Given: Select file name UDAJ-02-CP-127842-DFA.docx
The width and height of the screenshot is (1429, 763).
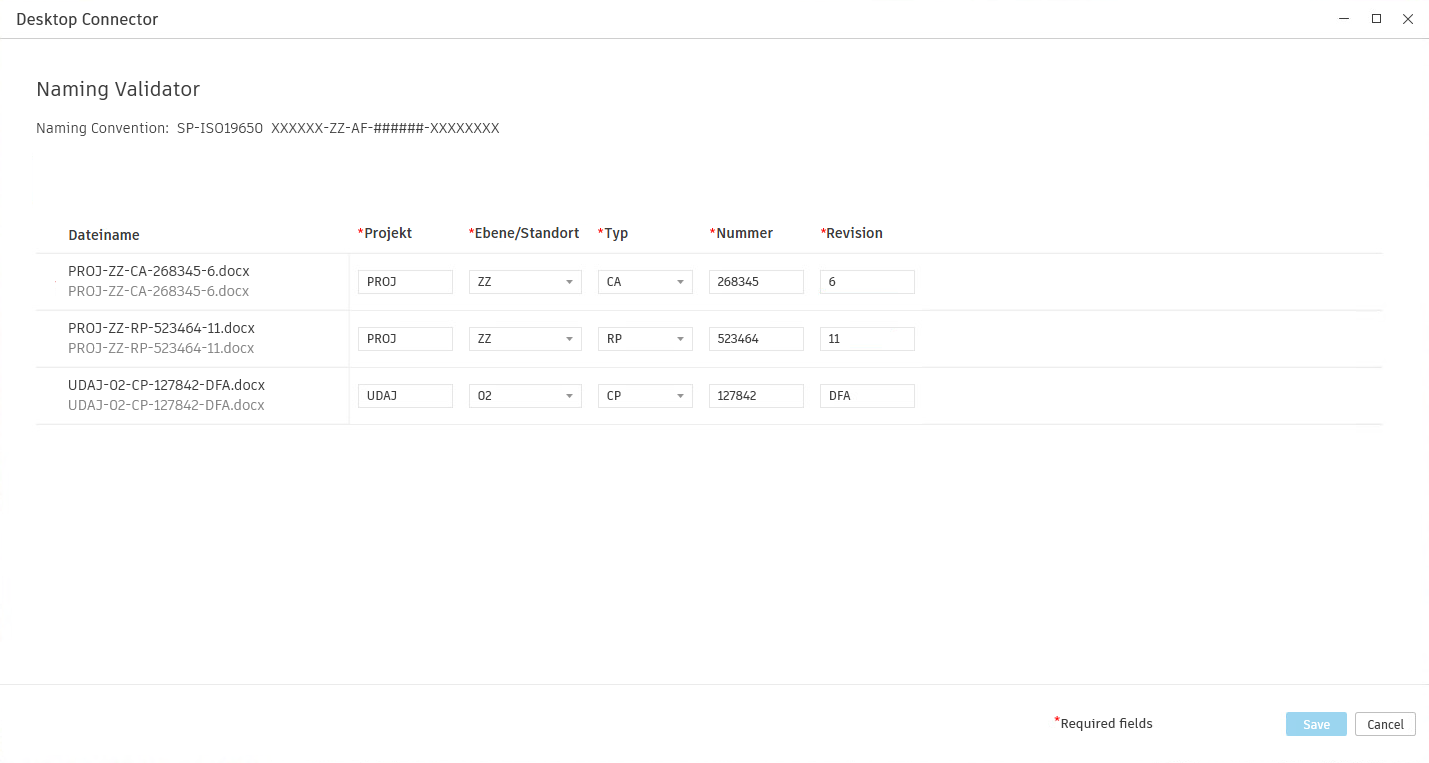Looking at the screenshot, I should 166,385.
